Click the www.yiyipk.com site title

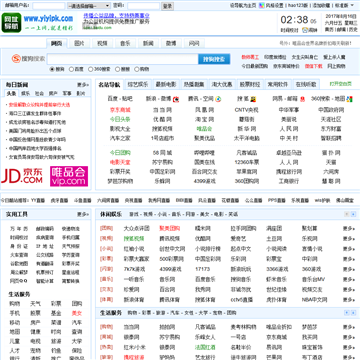pyautogui.click(x=48, y=18)
